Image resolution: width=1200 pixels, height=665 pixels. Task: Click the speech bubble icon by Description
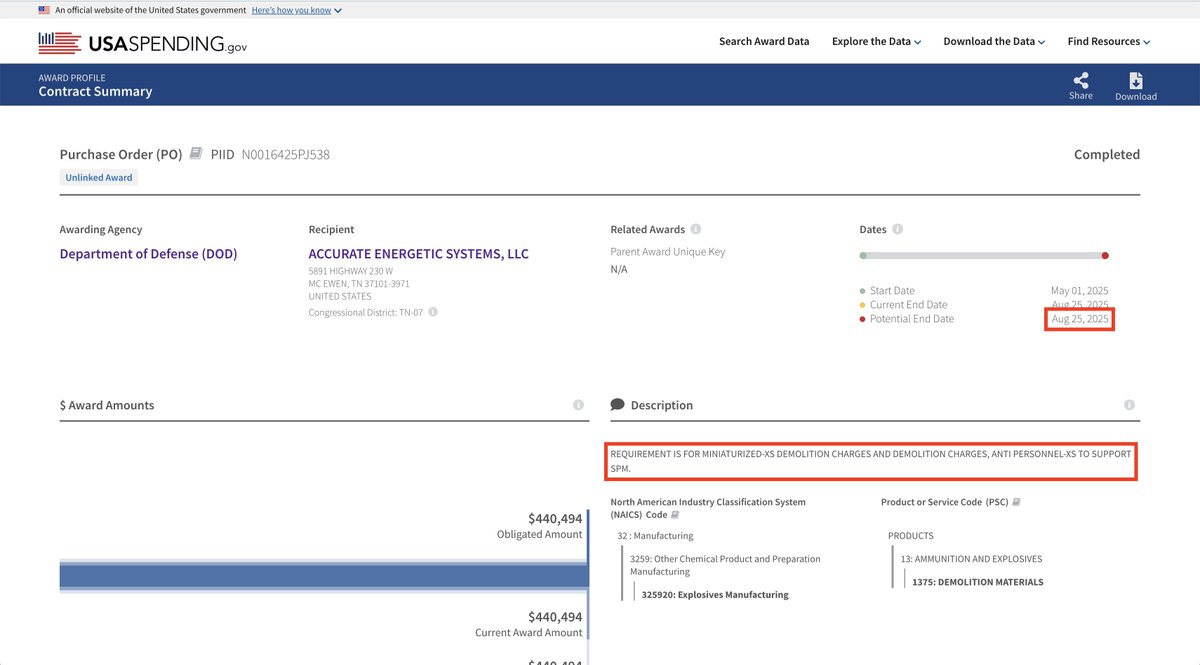[618, 405]
